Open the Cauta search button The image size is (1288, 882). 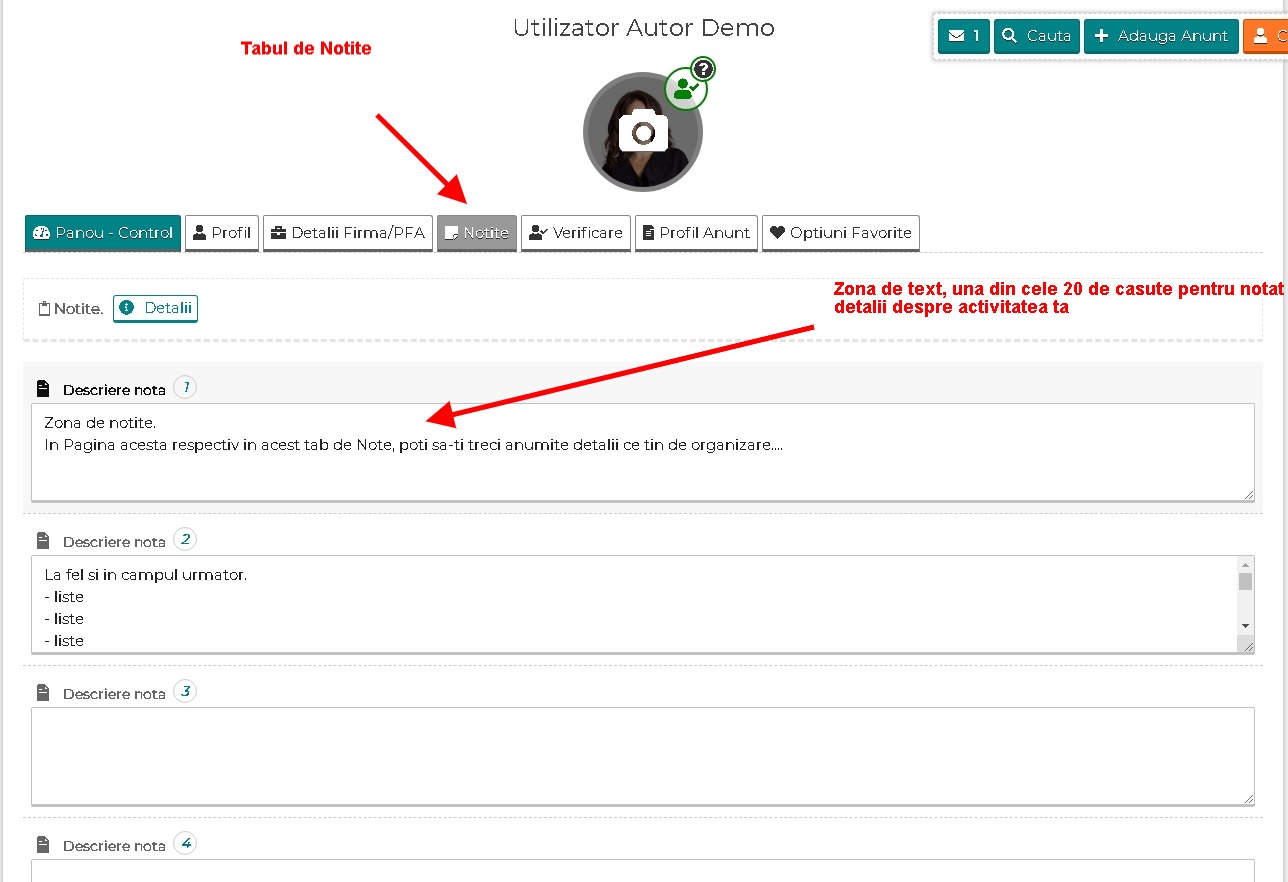click(x=1037, y=36)
